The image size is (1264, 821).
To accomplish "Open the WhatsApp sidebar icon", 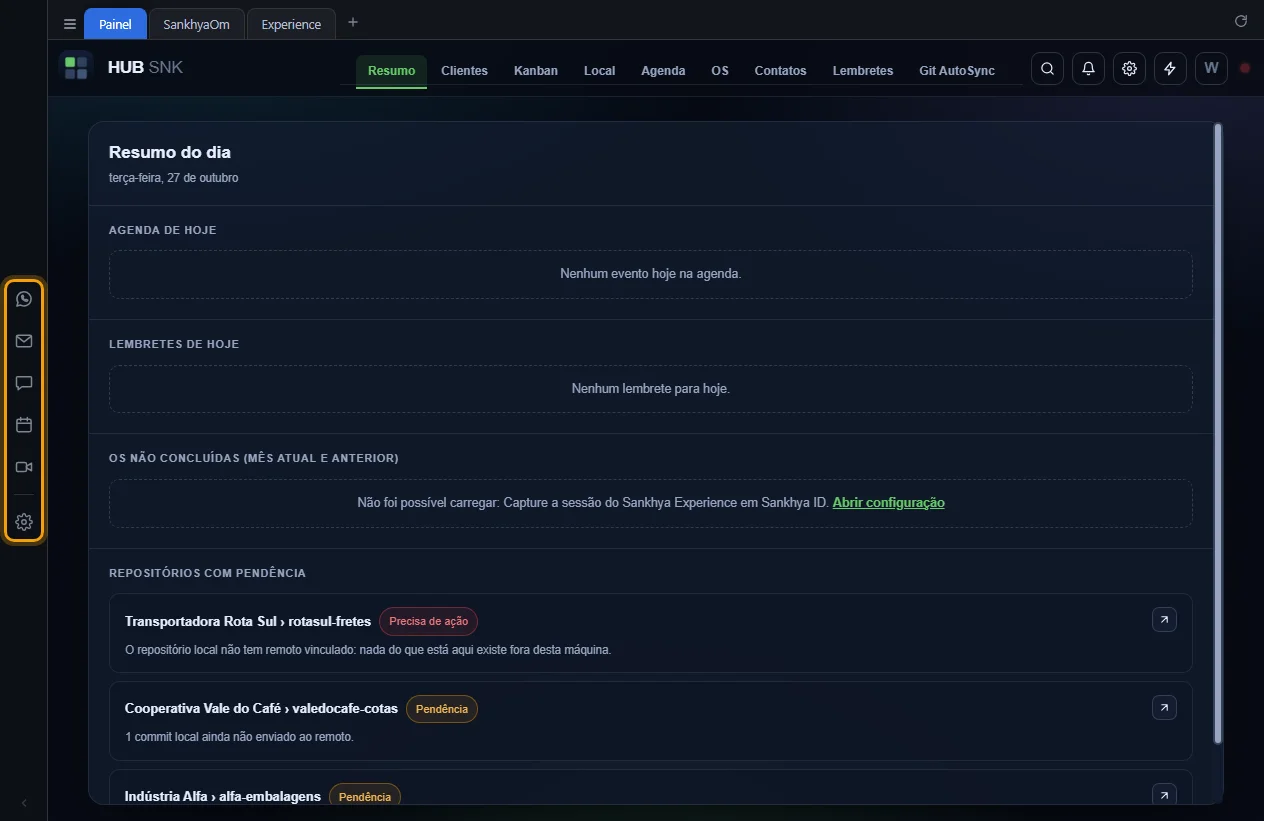I will 24,299.
